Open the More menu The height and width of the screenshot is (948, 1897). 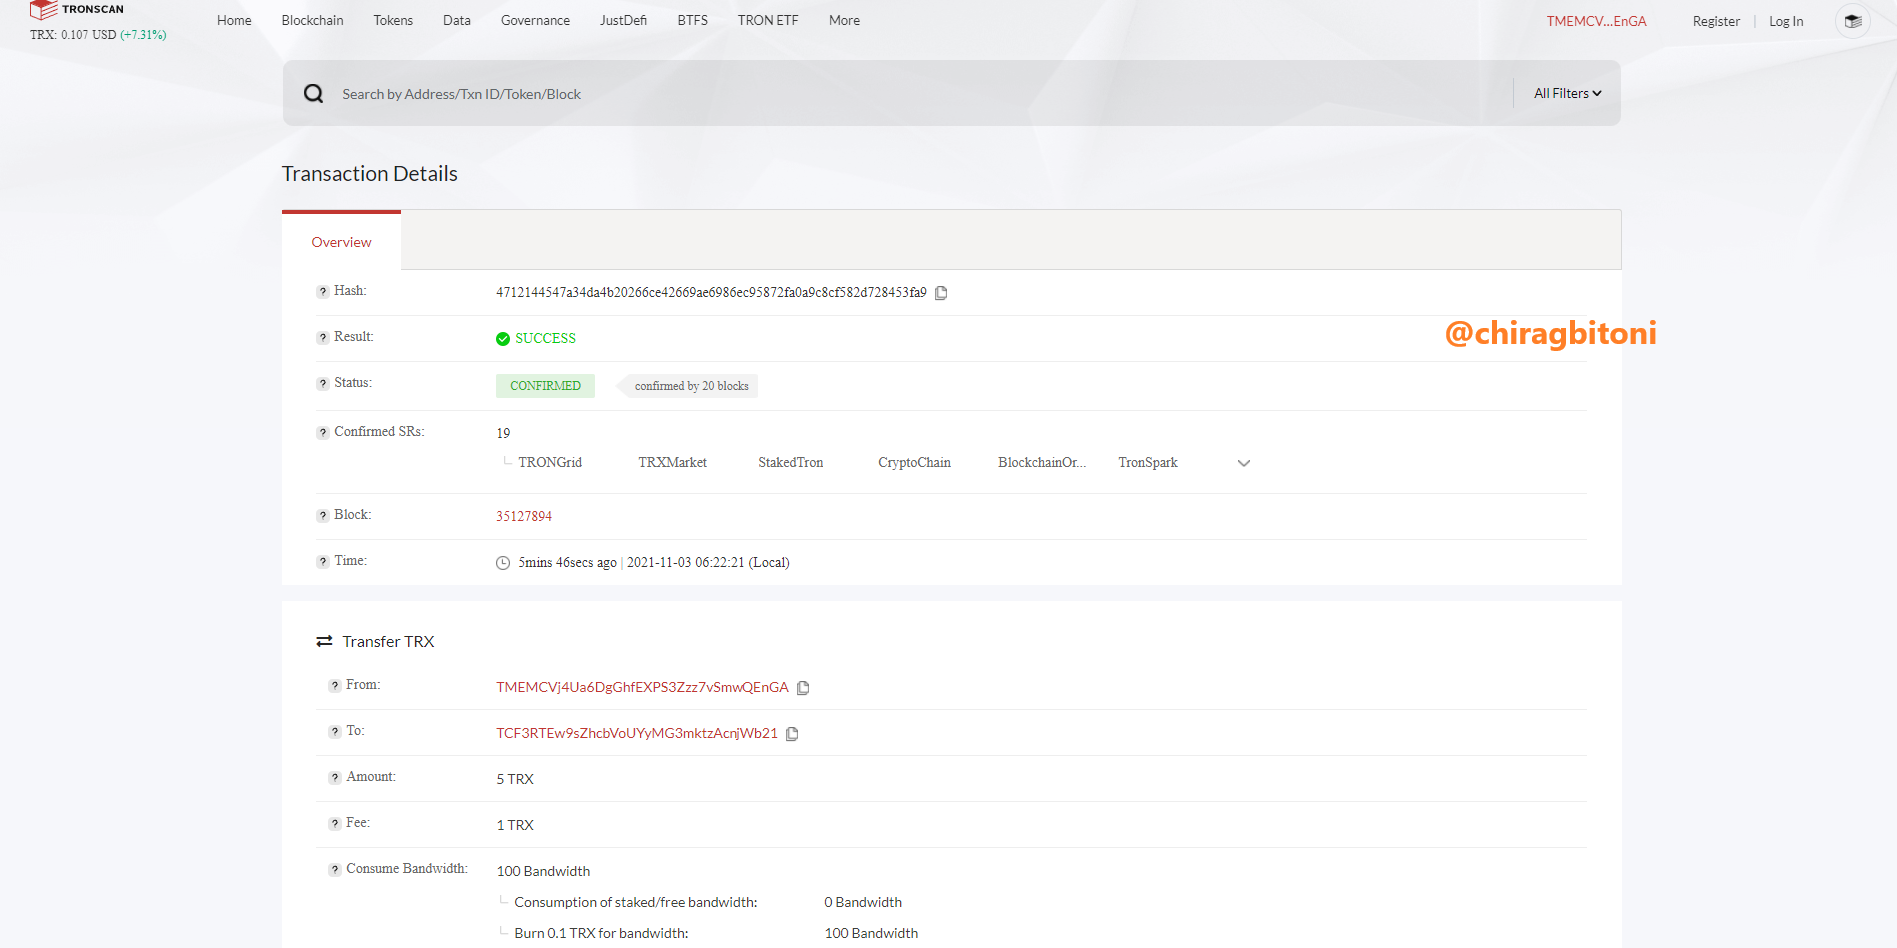click(x=844, y=20)
